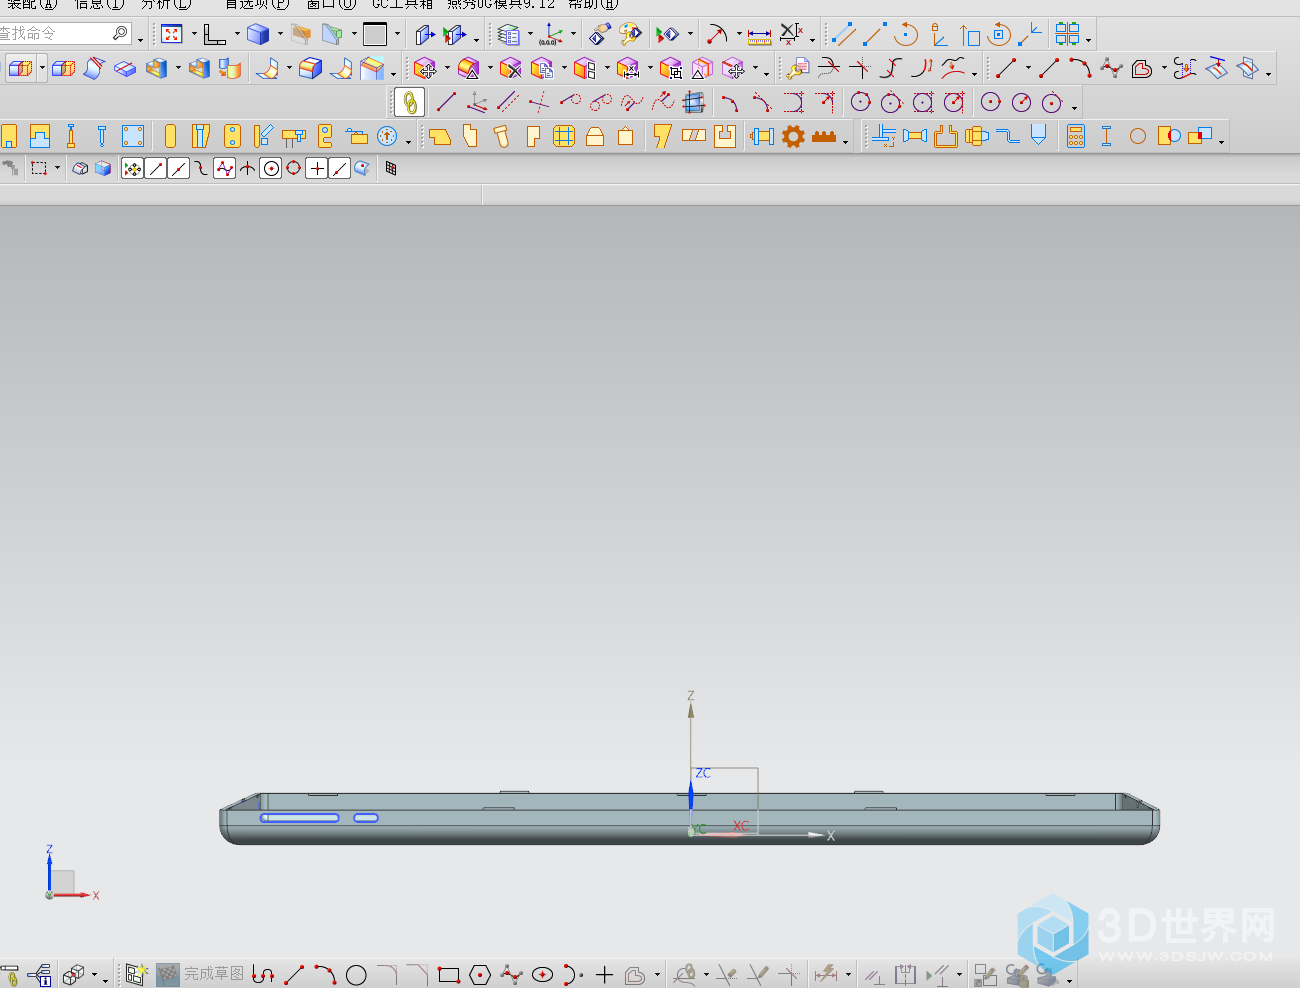
Task: Click the arc tool in curve toolbar
Action: pyautogui.click(x=1079, y=68)
